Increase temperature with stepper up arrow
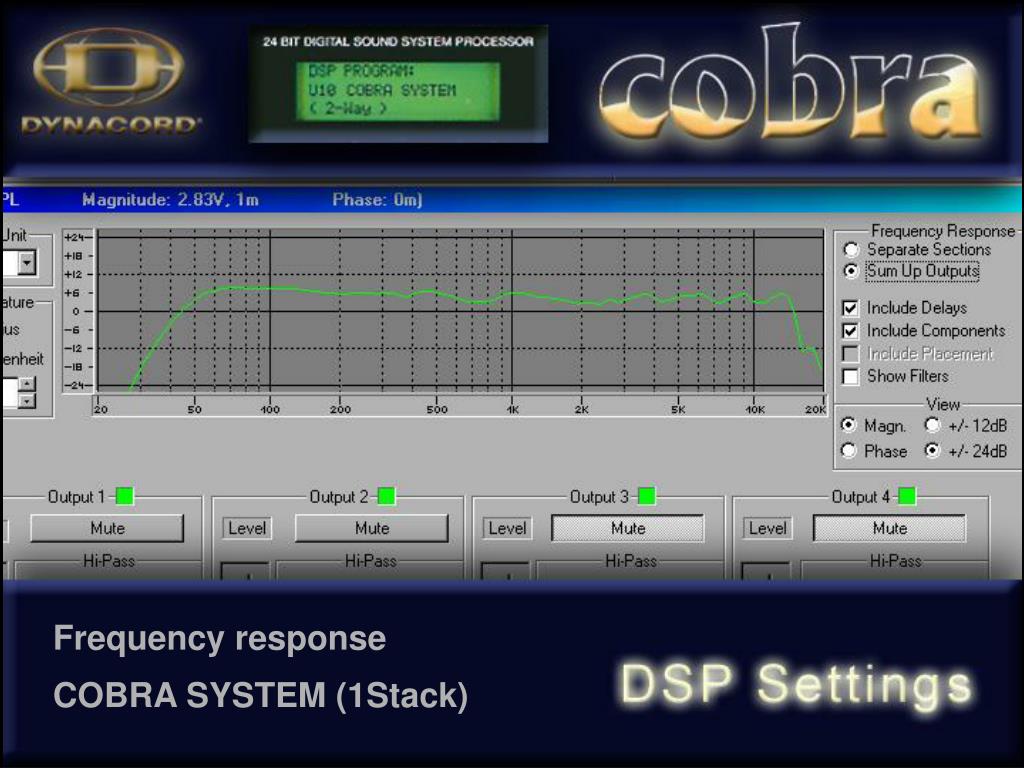 (x=27, y=383)
